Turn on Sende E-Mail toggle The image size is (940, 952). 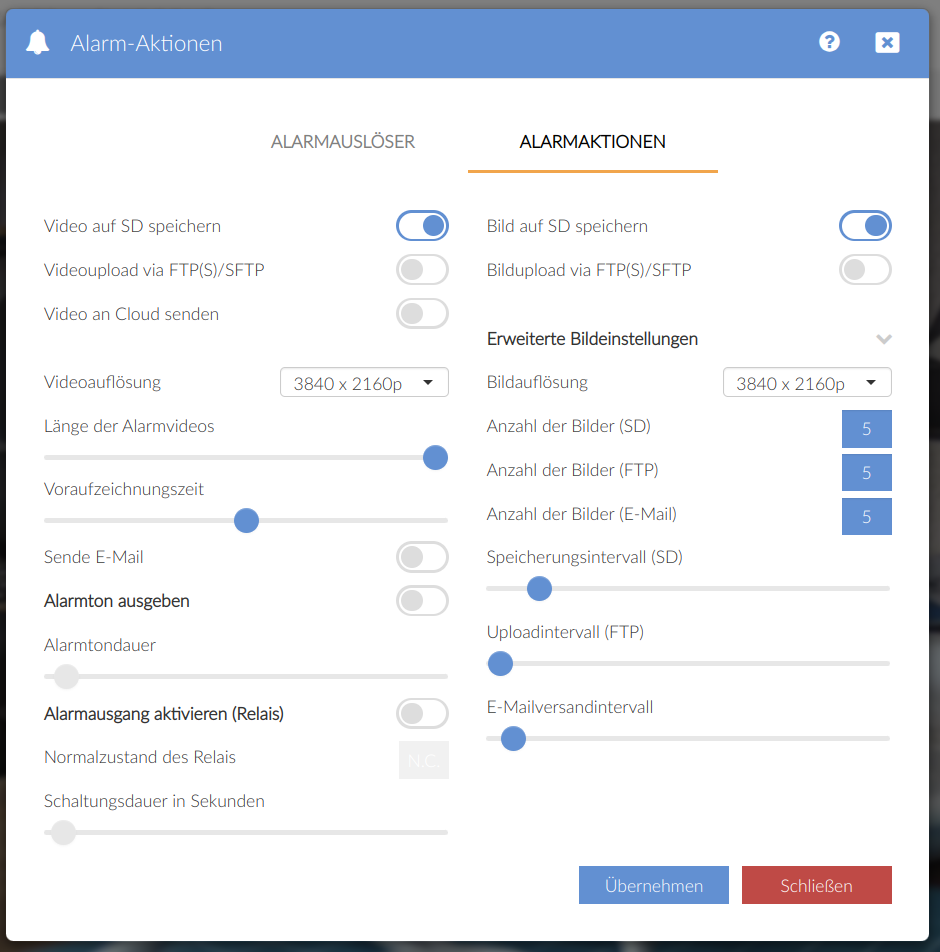tap(422, 557)
